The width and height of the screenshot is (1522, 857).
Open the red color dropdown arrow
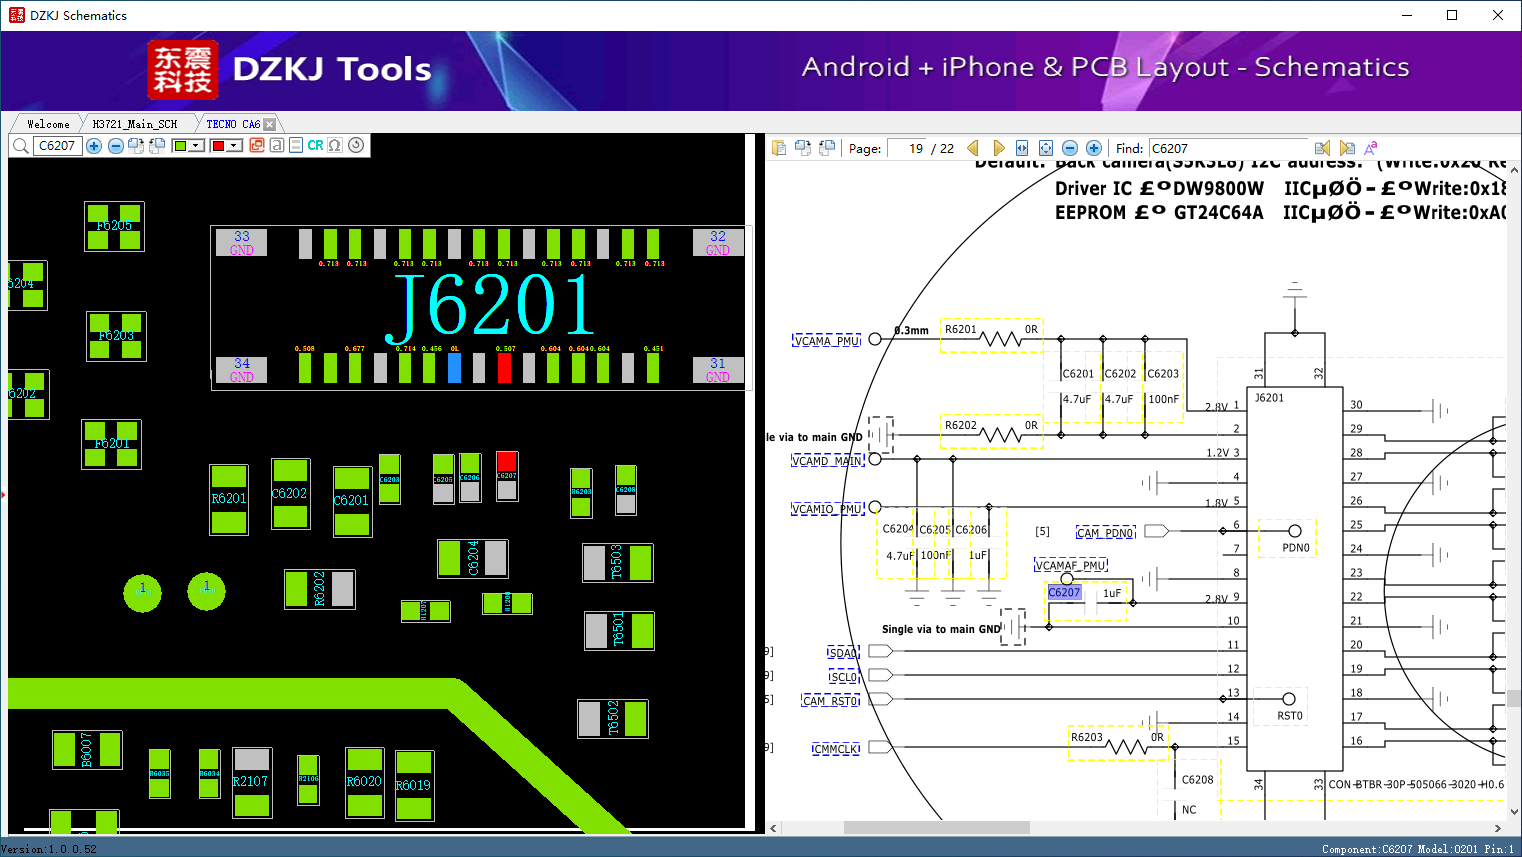coord(232,145)
